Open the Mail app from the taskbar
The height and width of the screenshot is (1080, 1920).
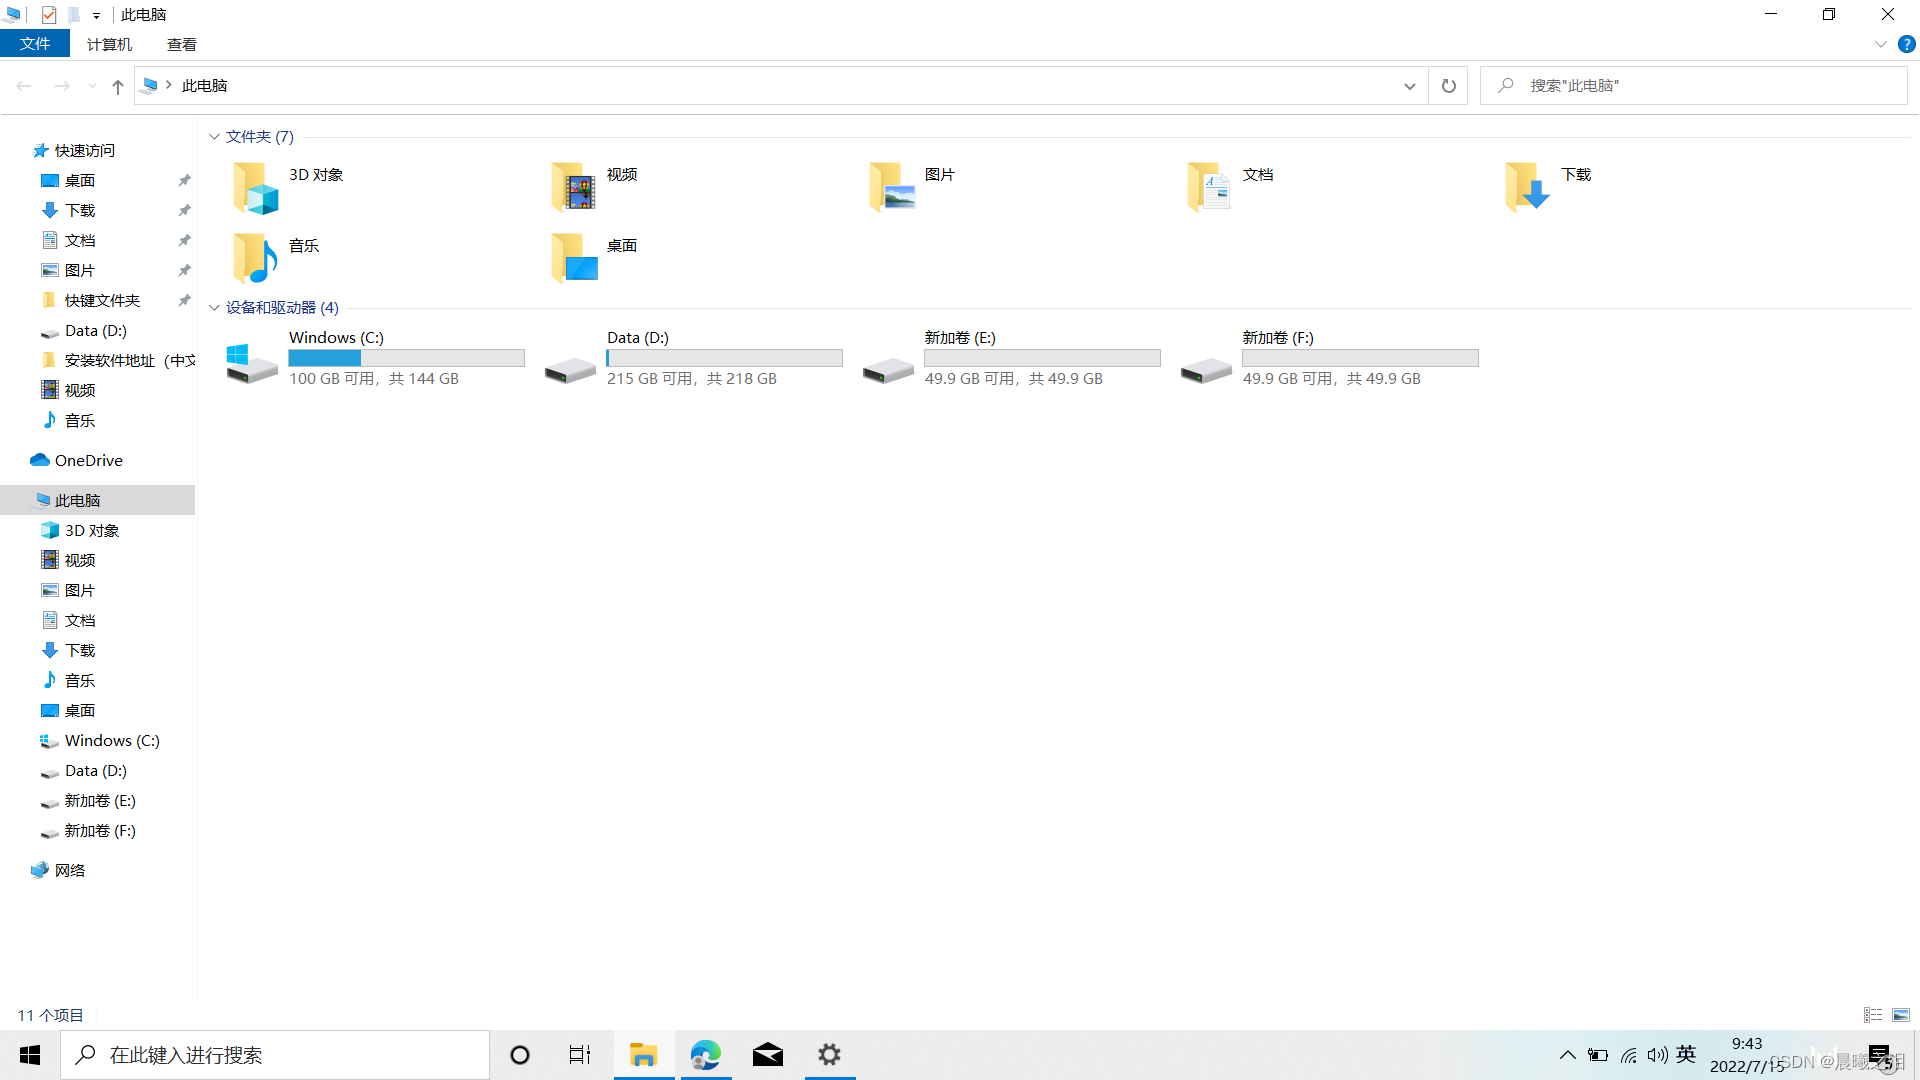coord(768,1055)
